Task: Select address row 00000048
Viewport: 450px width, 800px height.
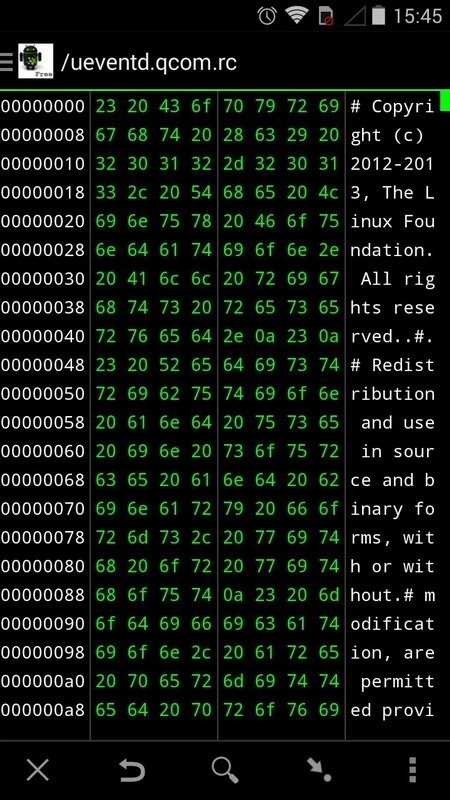Action: point(43,365)
